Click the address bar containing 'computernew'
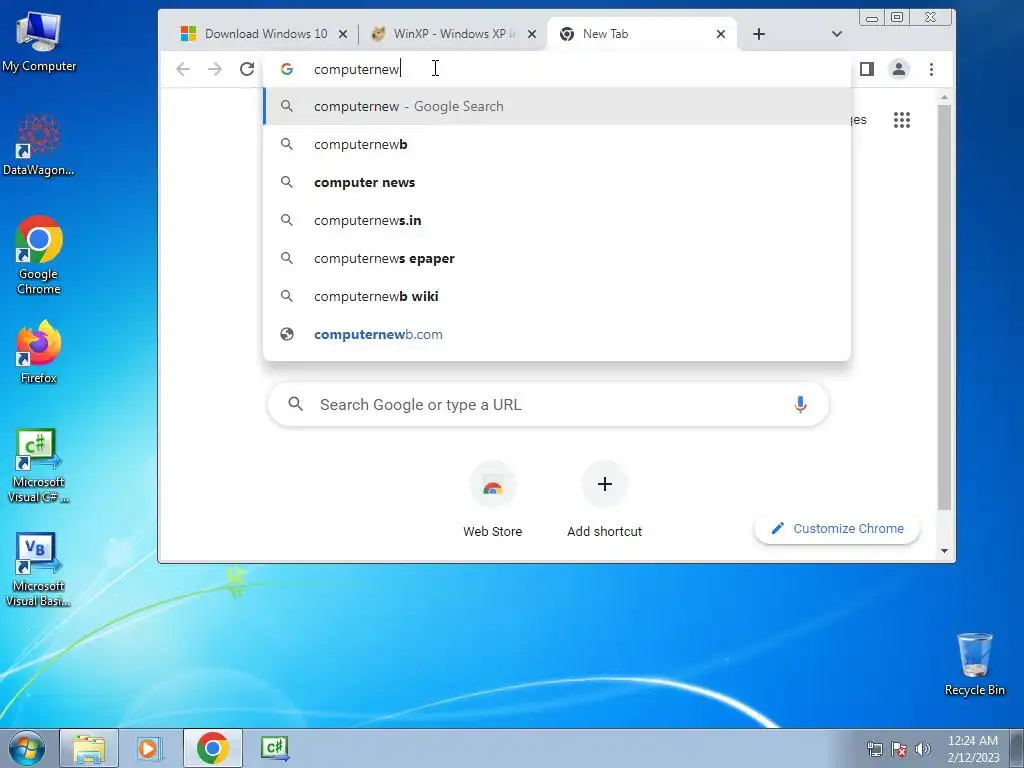This screenshot has height=768, width=1024. click(x=557, y=69)
